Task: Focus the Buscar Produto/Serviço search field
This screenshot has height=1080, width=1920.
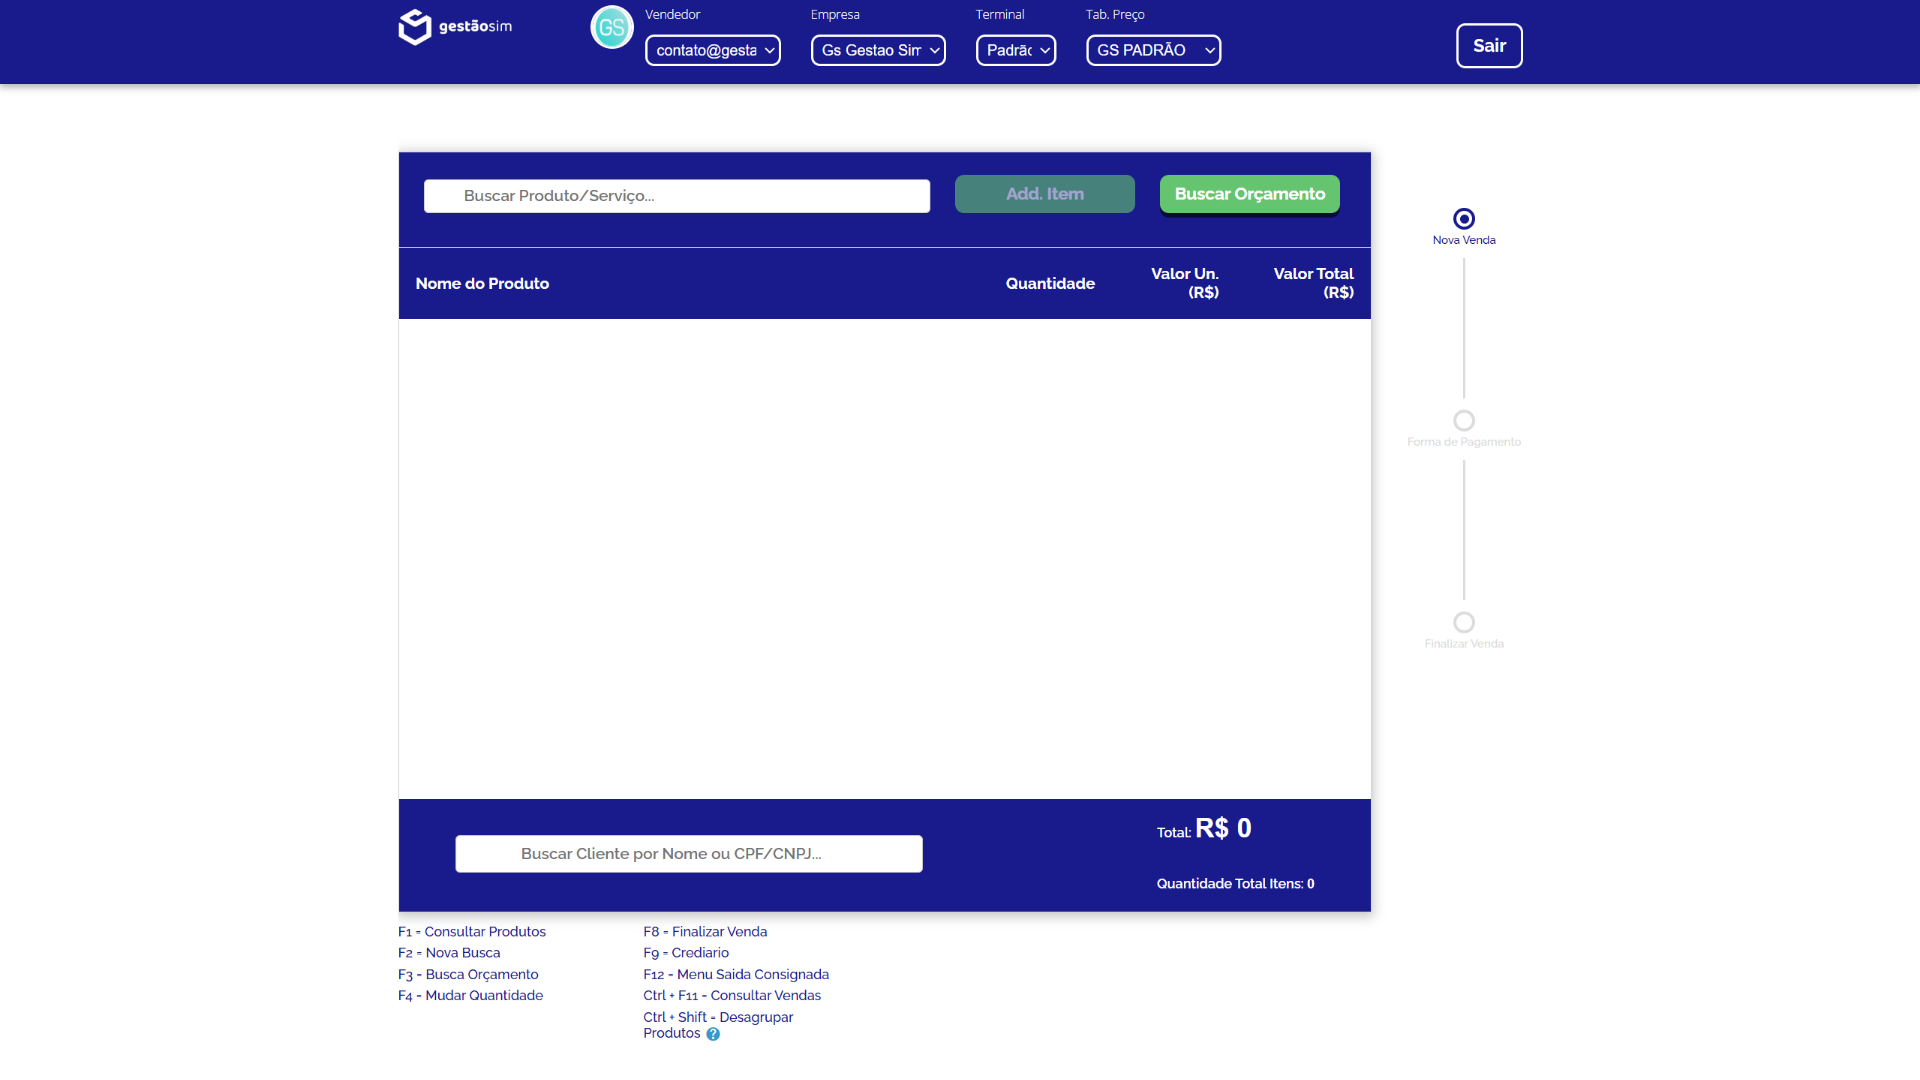Action: click(677, 196)
